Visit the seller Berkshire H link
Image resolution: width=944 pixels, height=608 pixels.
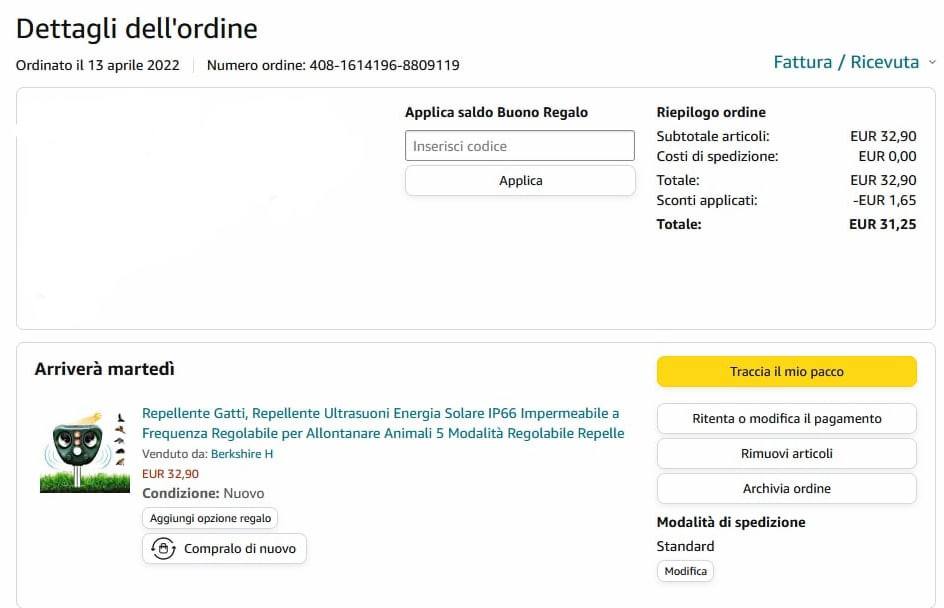pyautogui.click(x=241, y=454)
